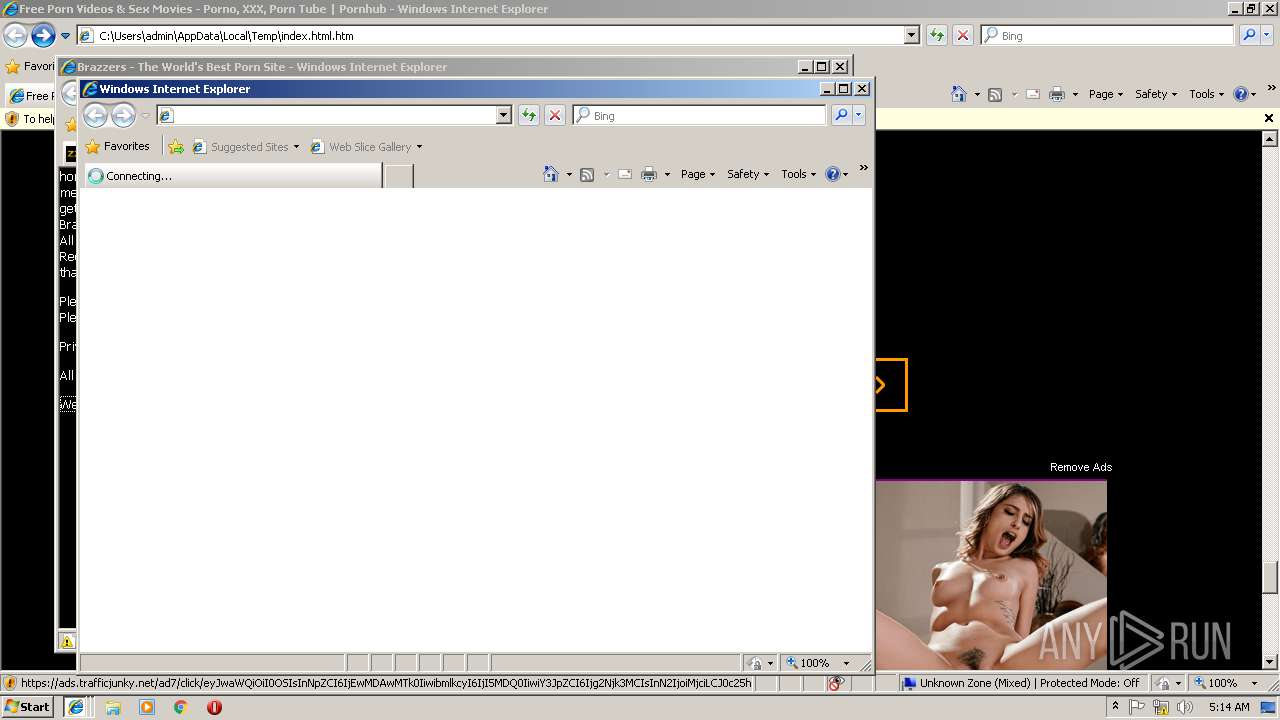This screenshot has width=1280, height=720.
Task: Expand Home options arrow in front IE
Action: 569,175
